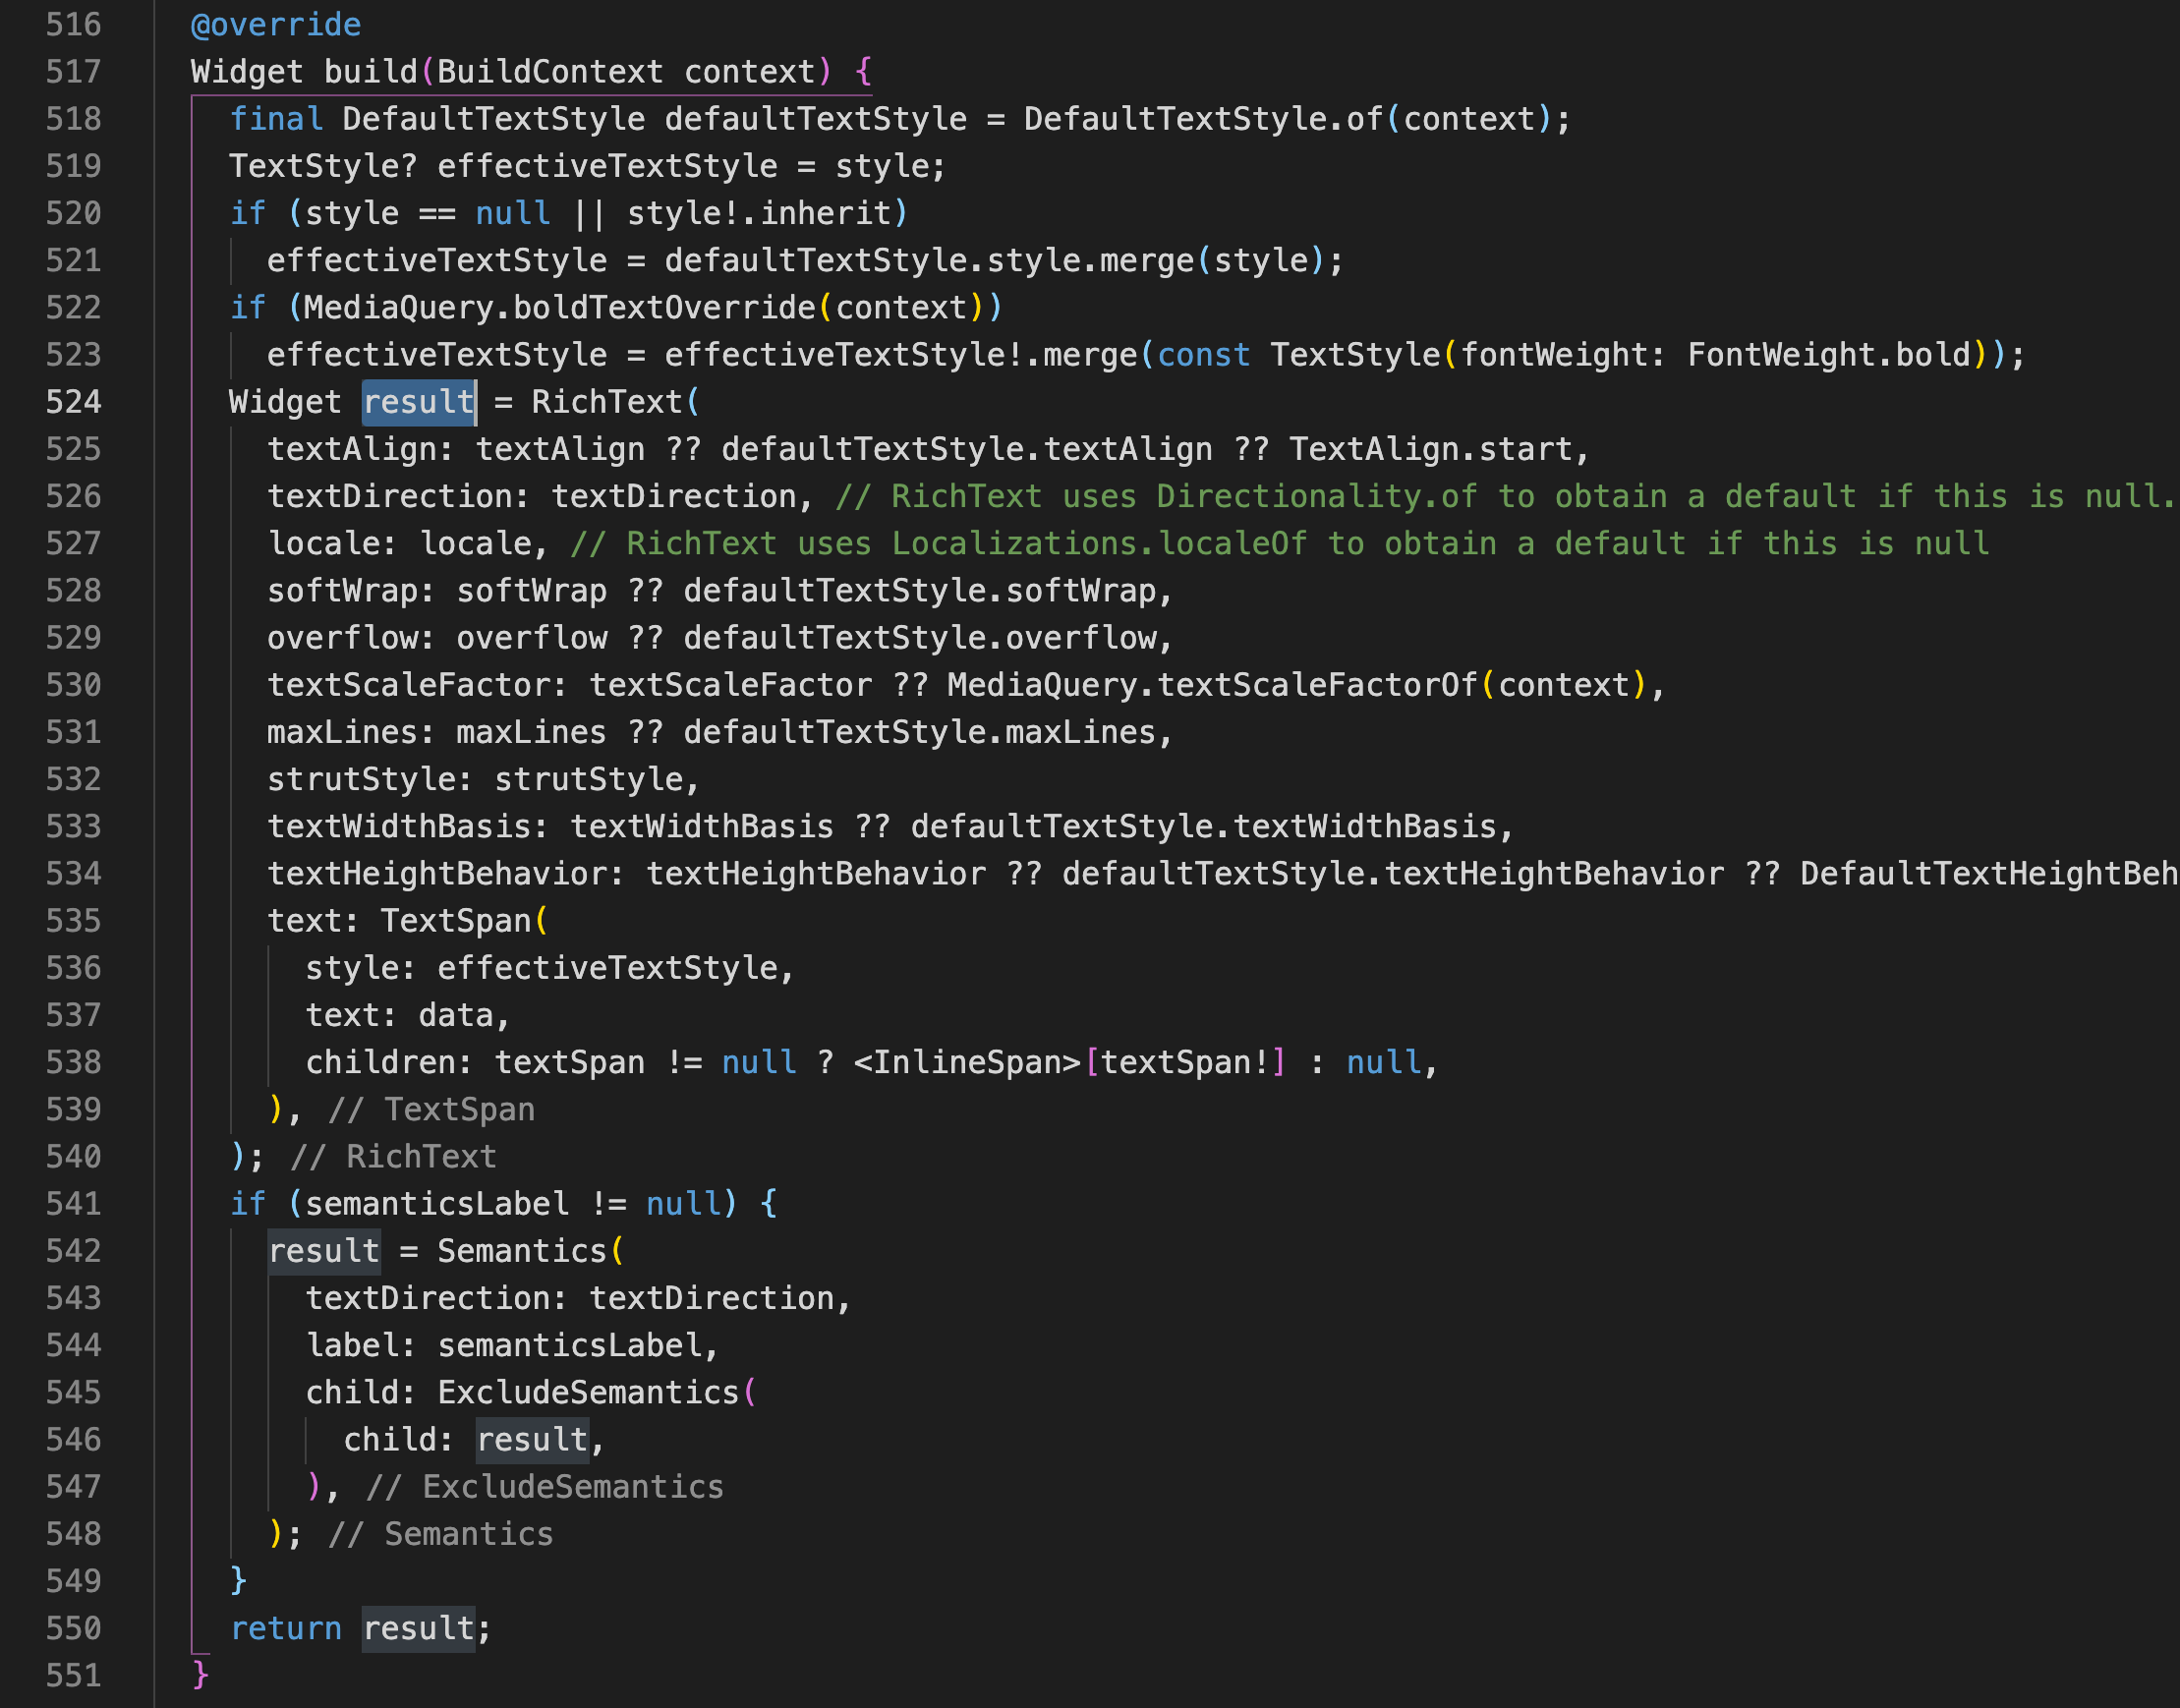
Task: Click the final keyword on line 518
Action: click(x=276, y=119)
